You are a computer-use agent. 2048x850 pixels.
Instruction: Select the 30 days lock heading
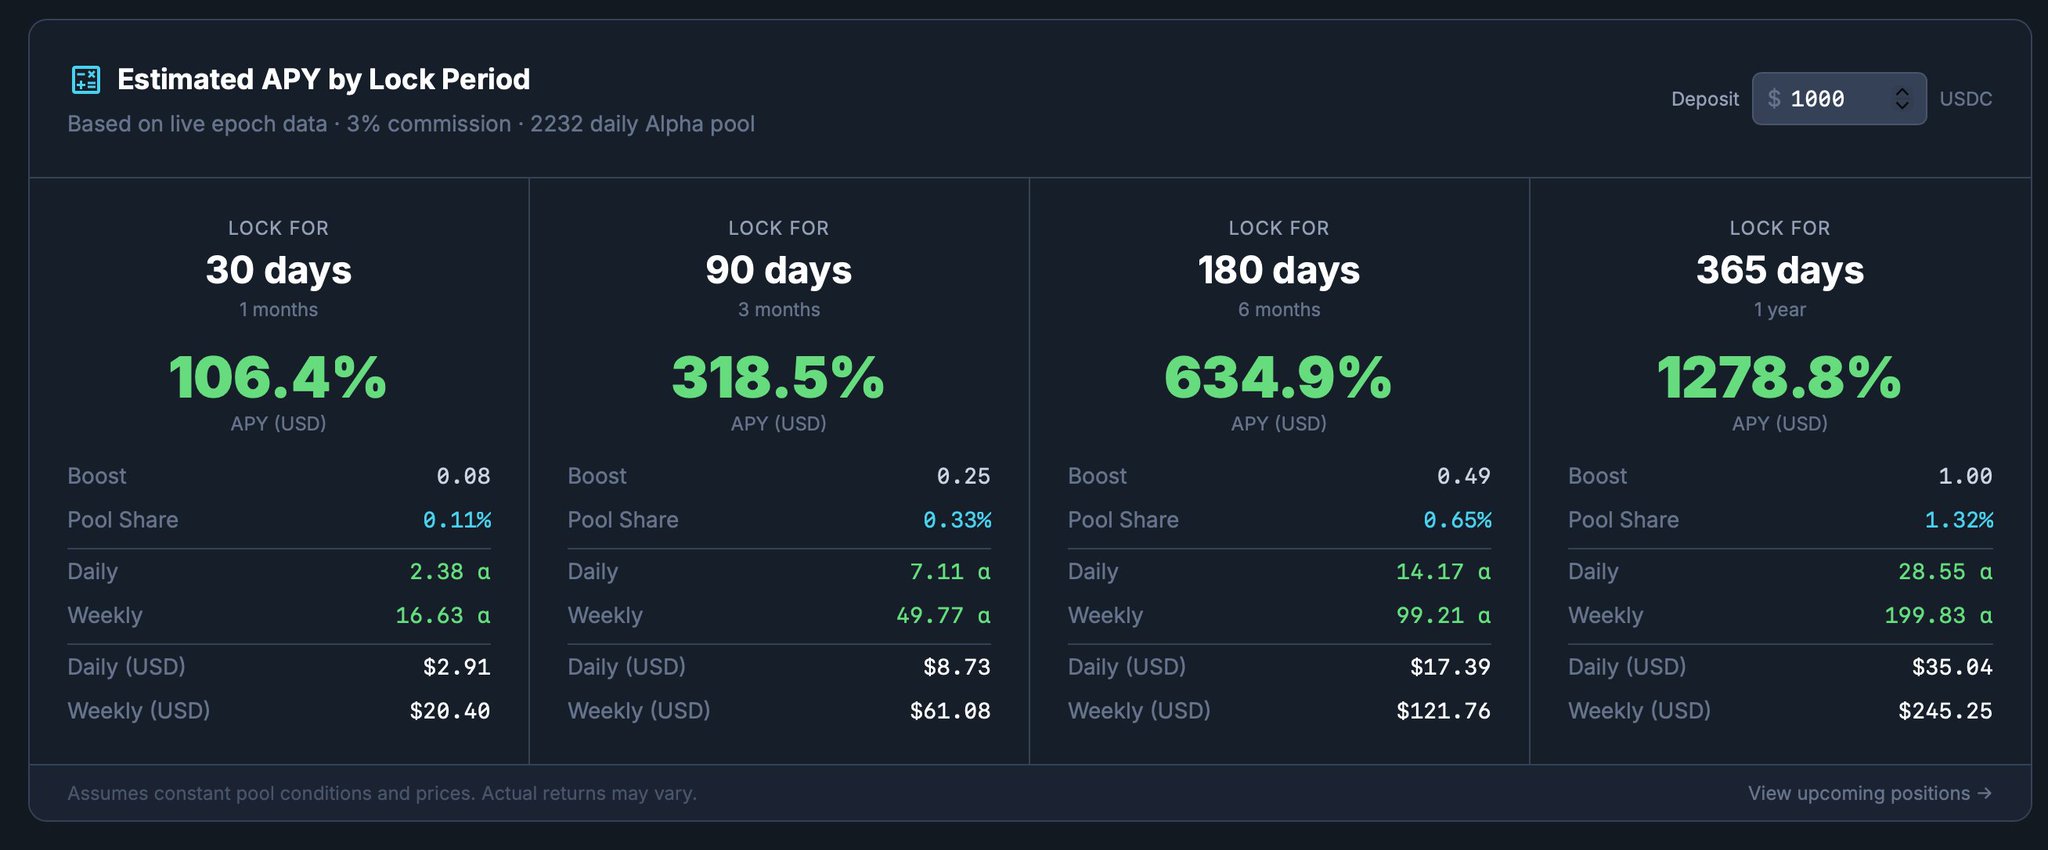[x=278, y=270]
